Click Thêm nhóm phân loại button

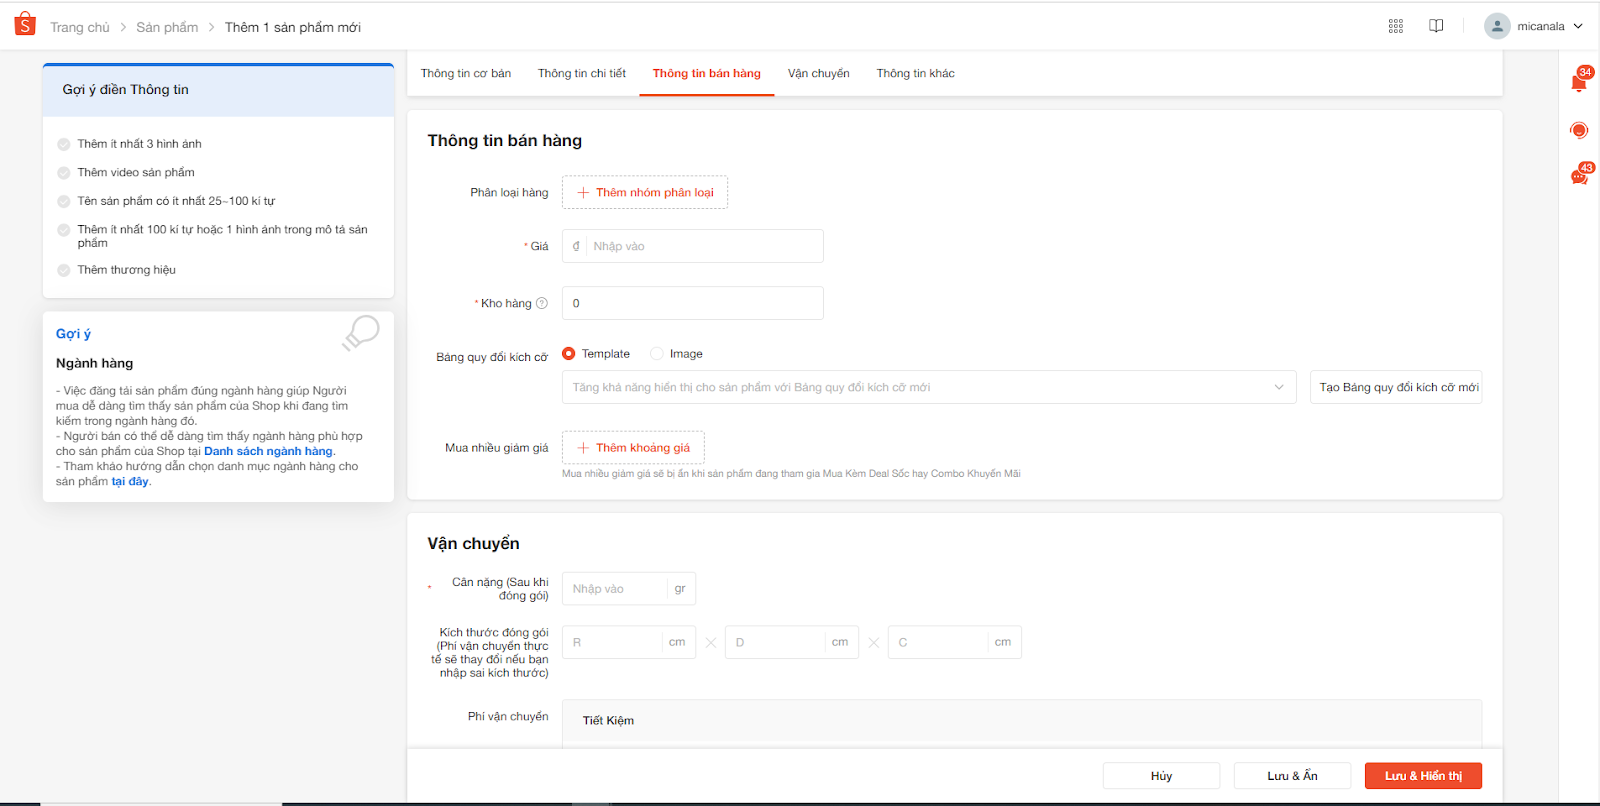(645, 192)
